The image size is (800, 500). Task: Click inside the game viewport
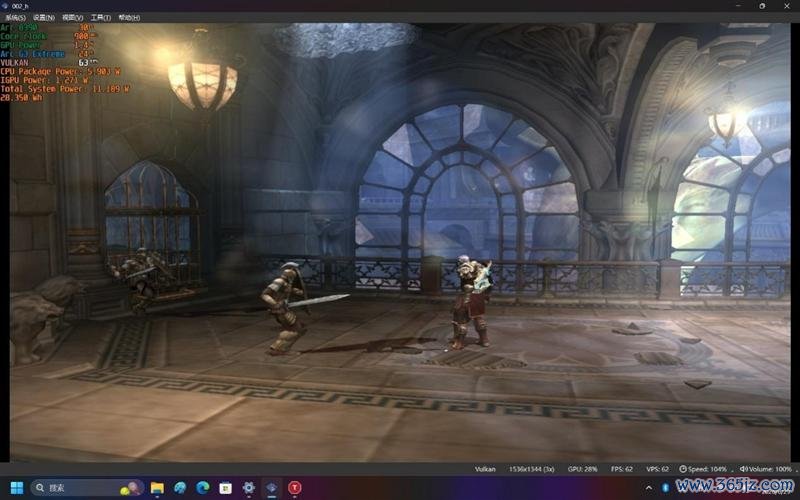(x=400, y=242)
